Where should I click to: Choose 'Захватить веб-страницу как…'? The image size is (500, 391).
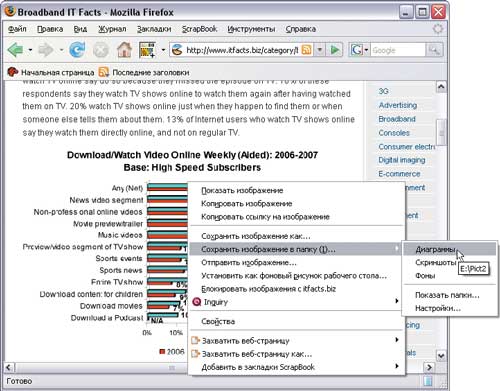[x=297, y=354]
